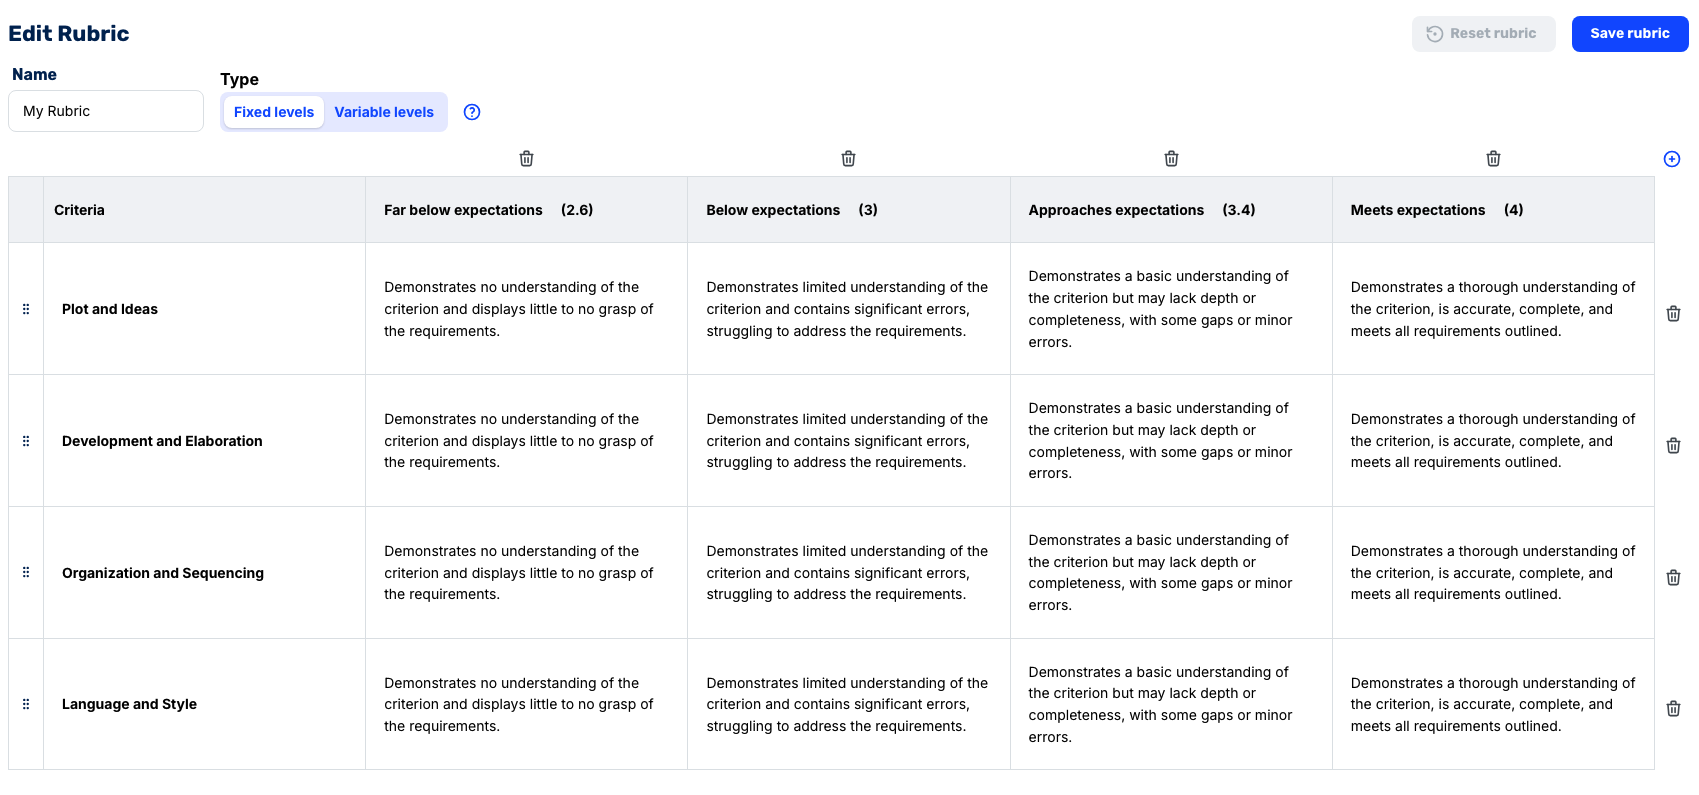Remove the 'Language and Style' criterion row

click(x=1673, y=708)
